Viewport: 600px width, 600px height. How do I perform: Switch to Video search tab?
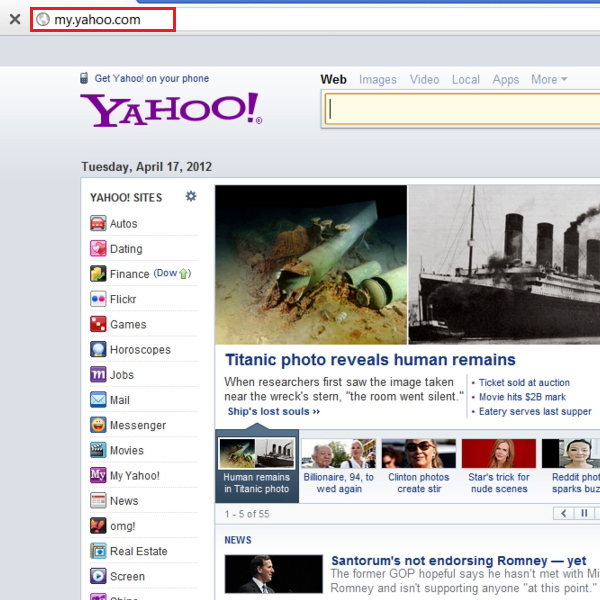tap(424, 79)
